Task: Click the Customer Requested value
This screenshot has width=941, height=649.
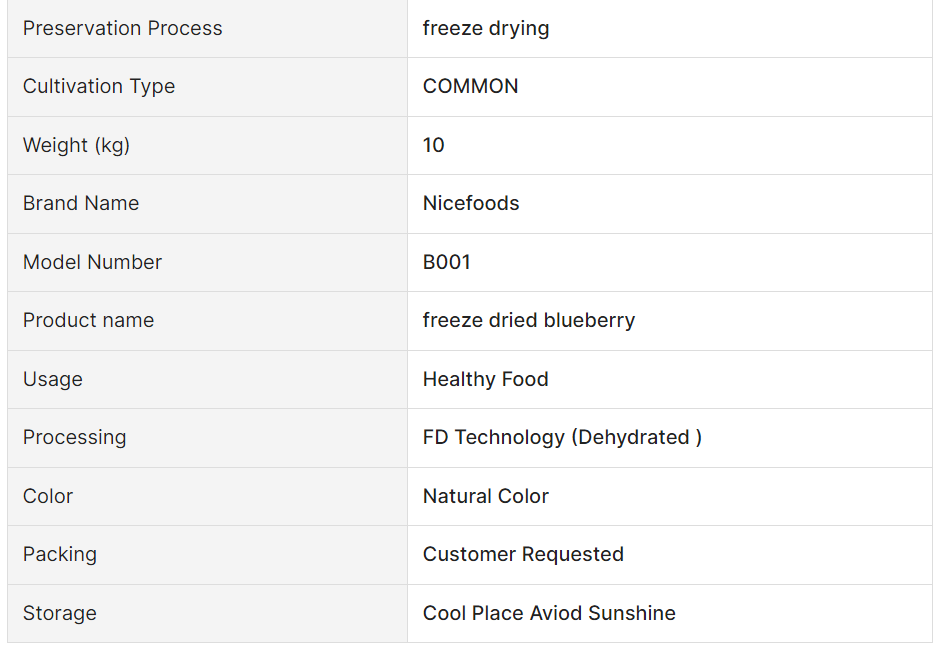Action: coord(523,554)
